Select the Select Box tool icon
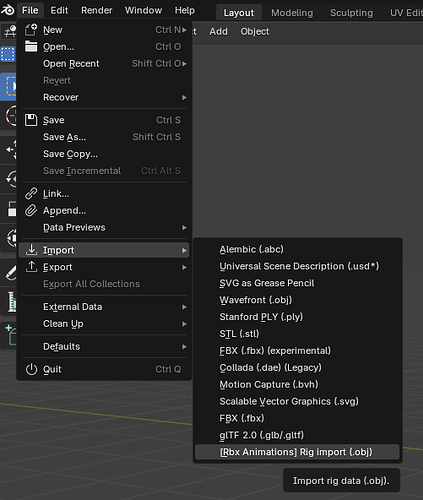Screen dimensions: 423x500 click(9, 86)
